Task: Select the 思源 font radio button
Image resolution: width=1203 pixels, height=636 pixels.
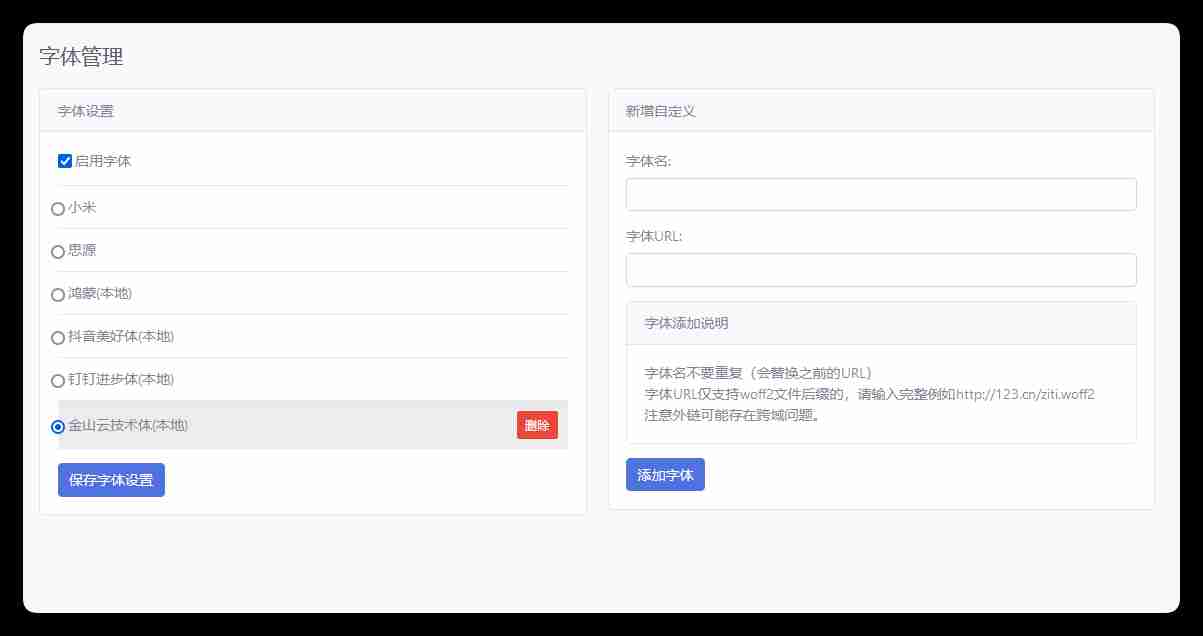Action: click(57, 251)
